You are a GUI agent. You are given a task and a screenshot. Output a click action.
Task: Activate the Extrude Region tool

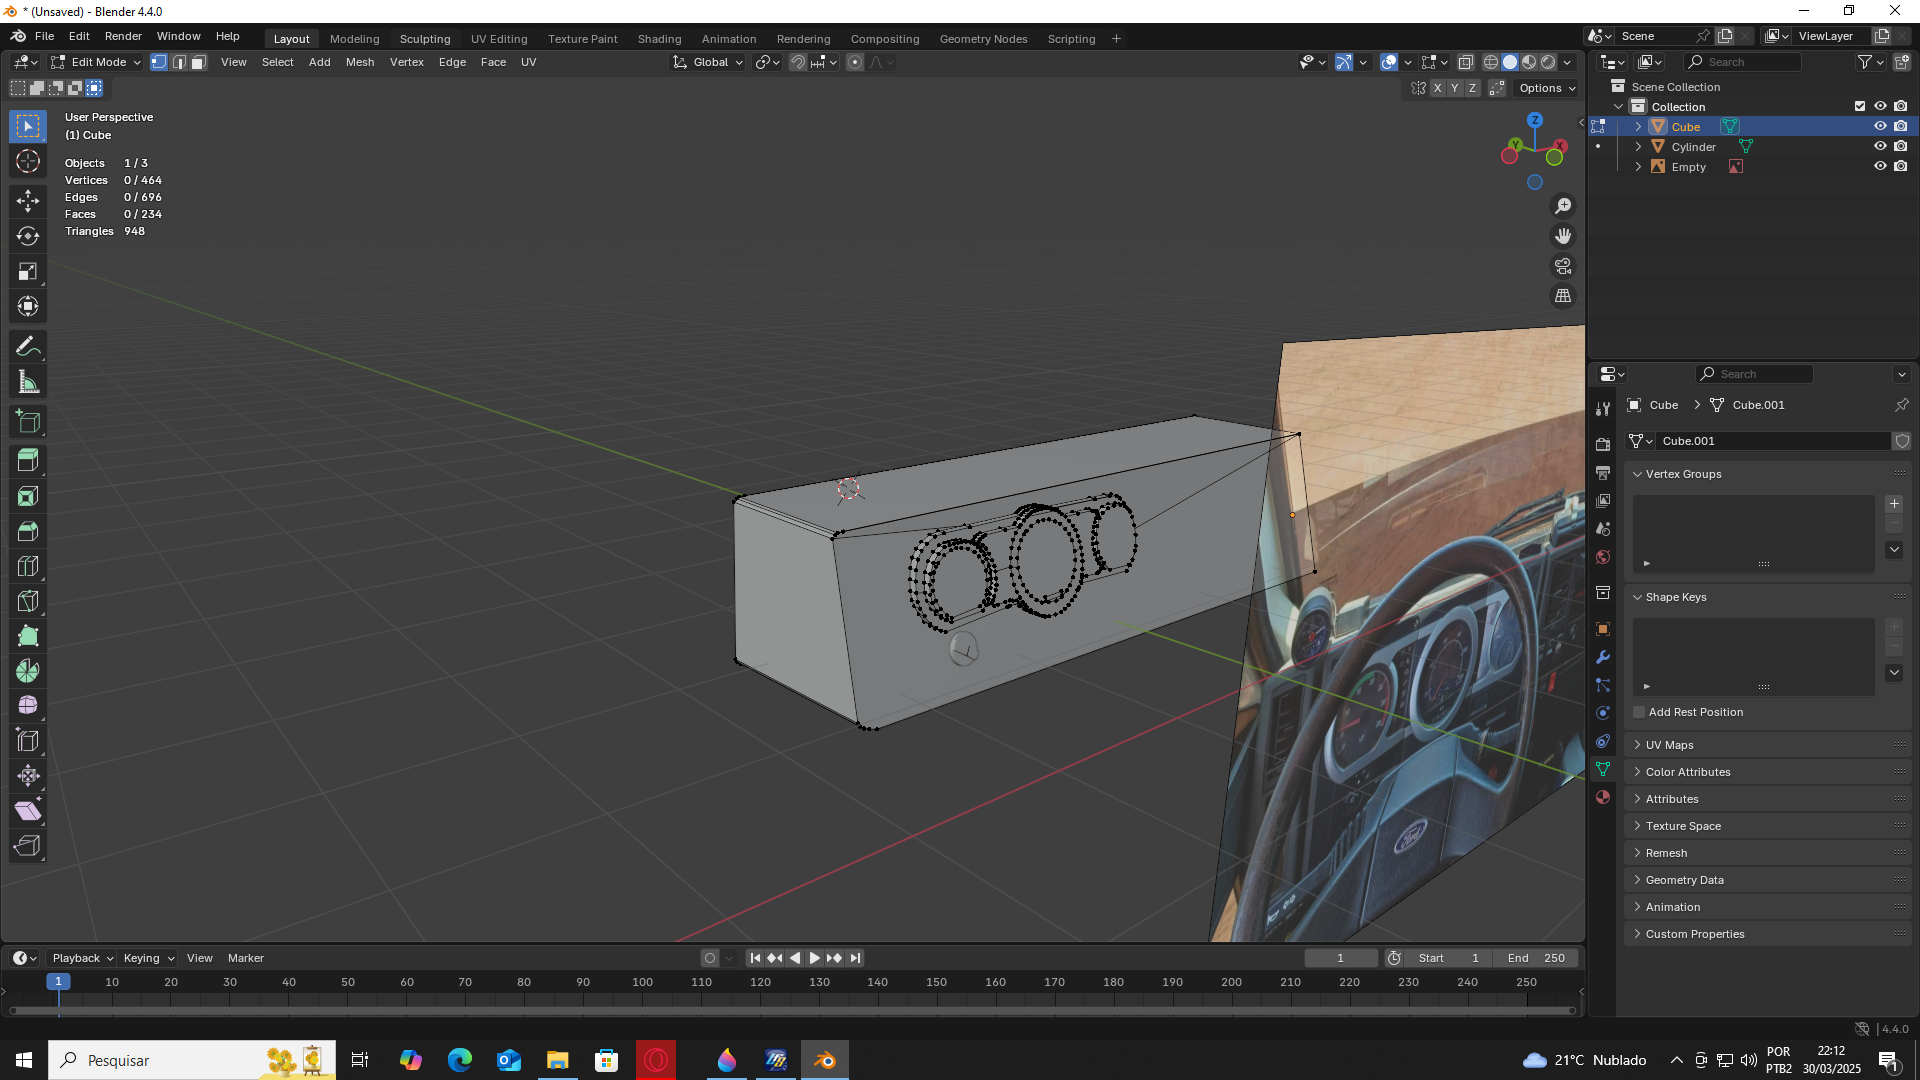point(28,461)
